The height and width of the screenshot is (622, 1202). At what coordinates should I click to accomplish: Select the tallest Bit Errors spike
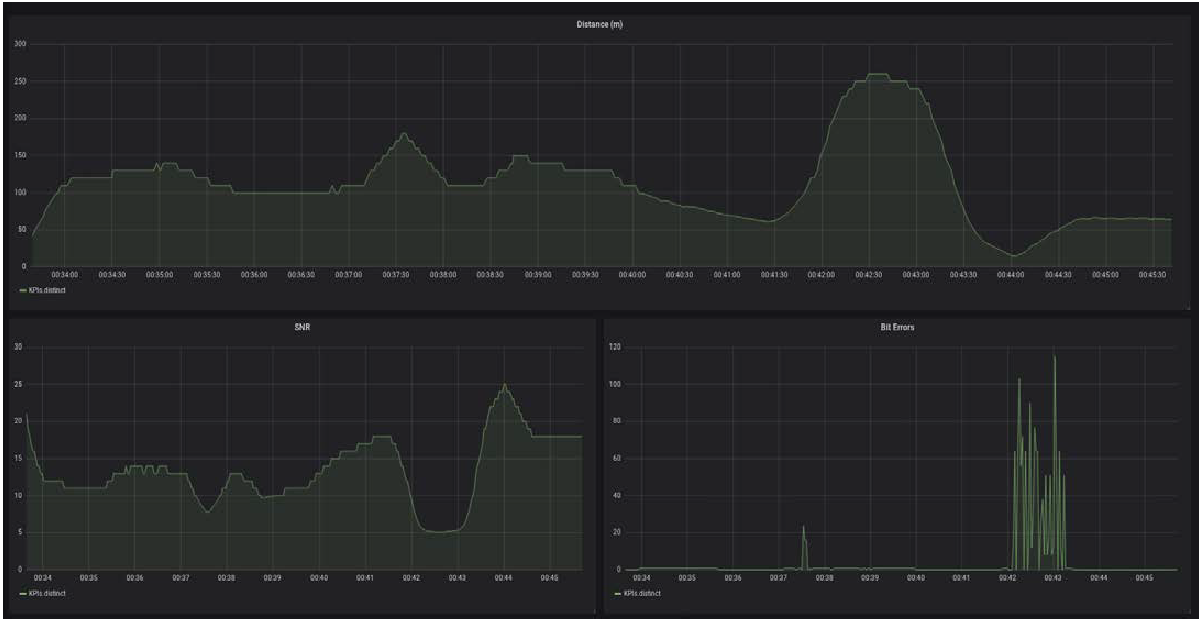click(1054, 357)
